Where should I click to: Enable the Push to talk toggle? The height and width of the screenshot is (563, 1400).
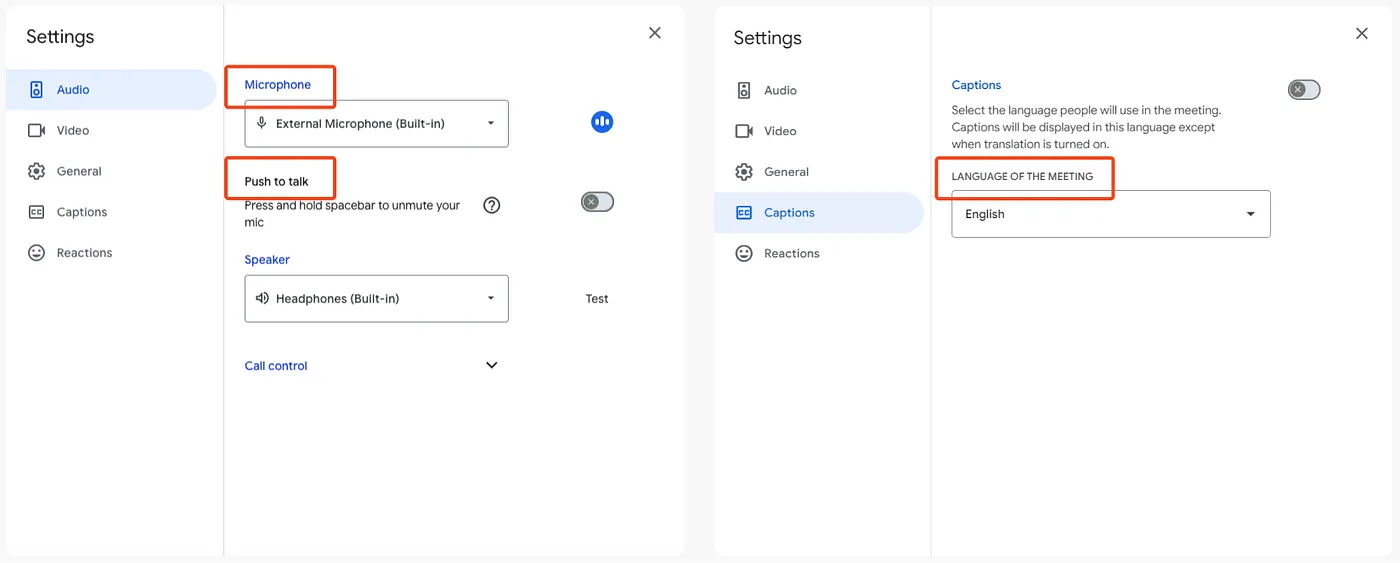click(597, 202)
